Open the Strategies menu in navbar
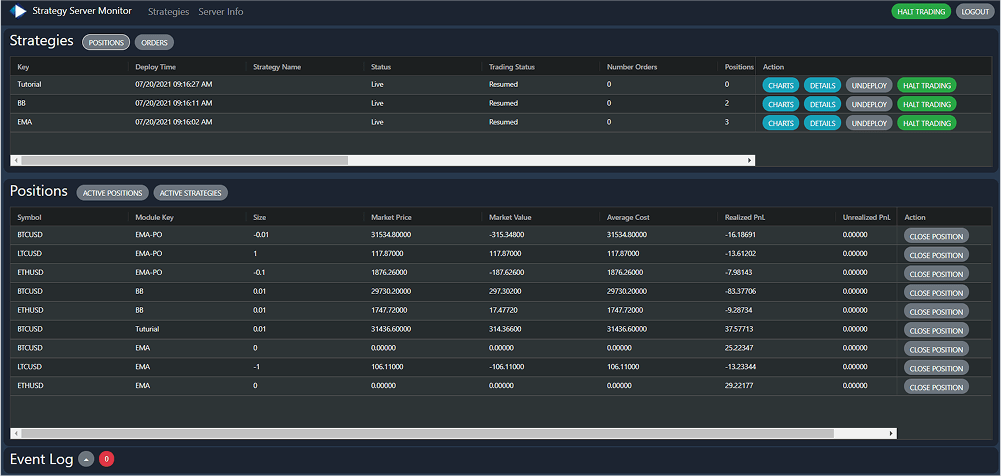1001x476 pixels. [x=168, y=12]
